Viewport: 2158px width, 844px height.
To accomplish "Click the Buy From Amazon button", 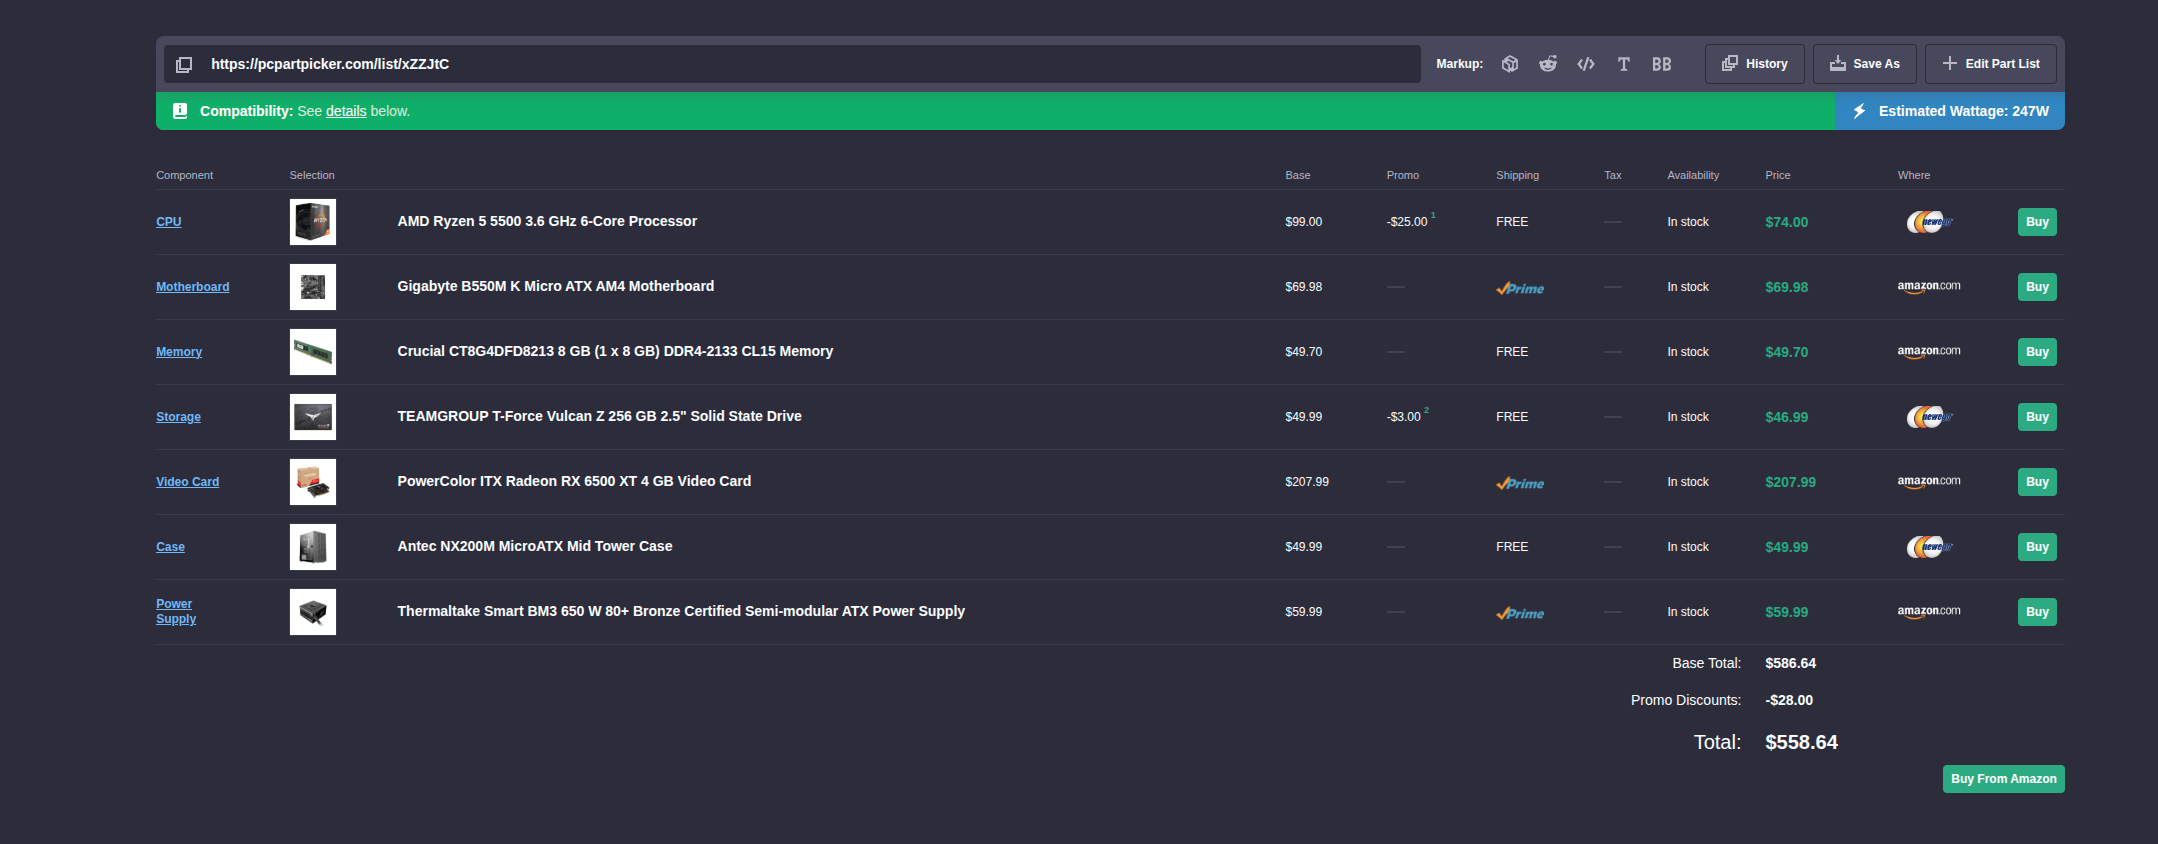I will (x=2004, y=779).
